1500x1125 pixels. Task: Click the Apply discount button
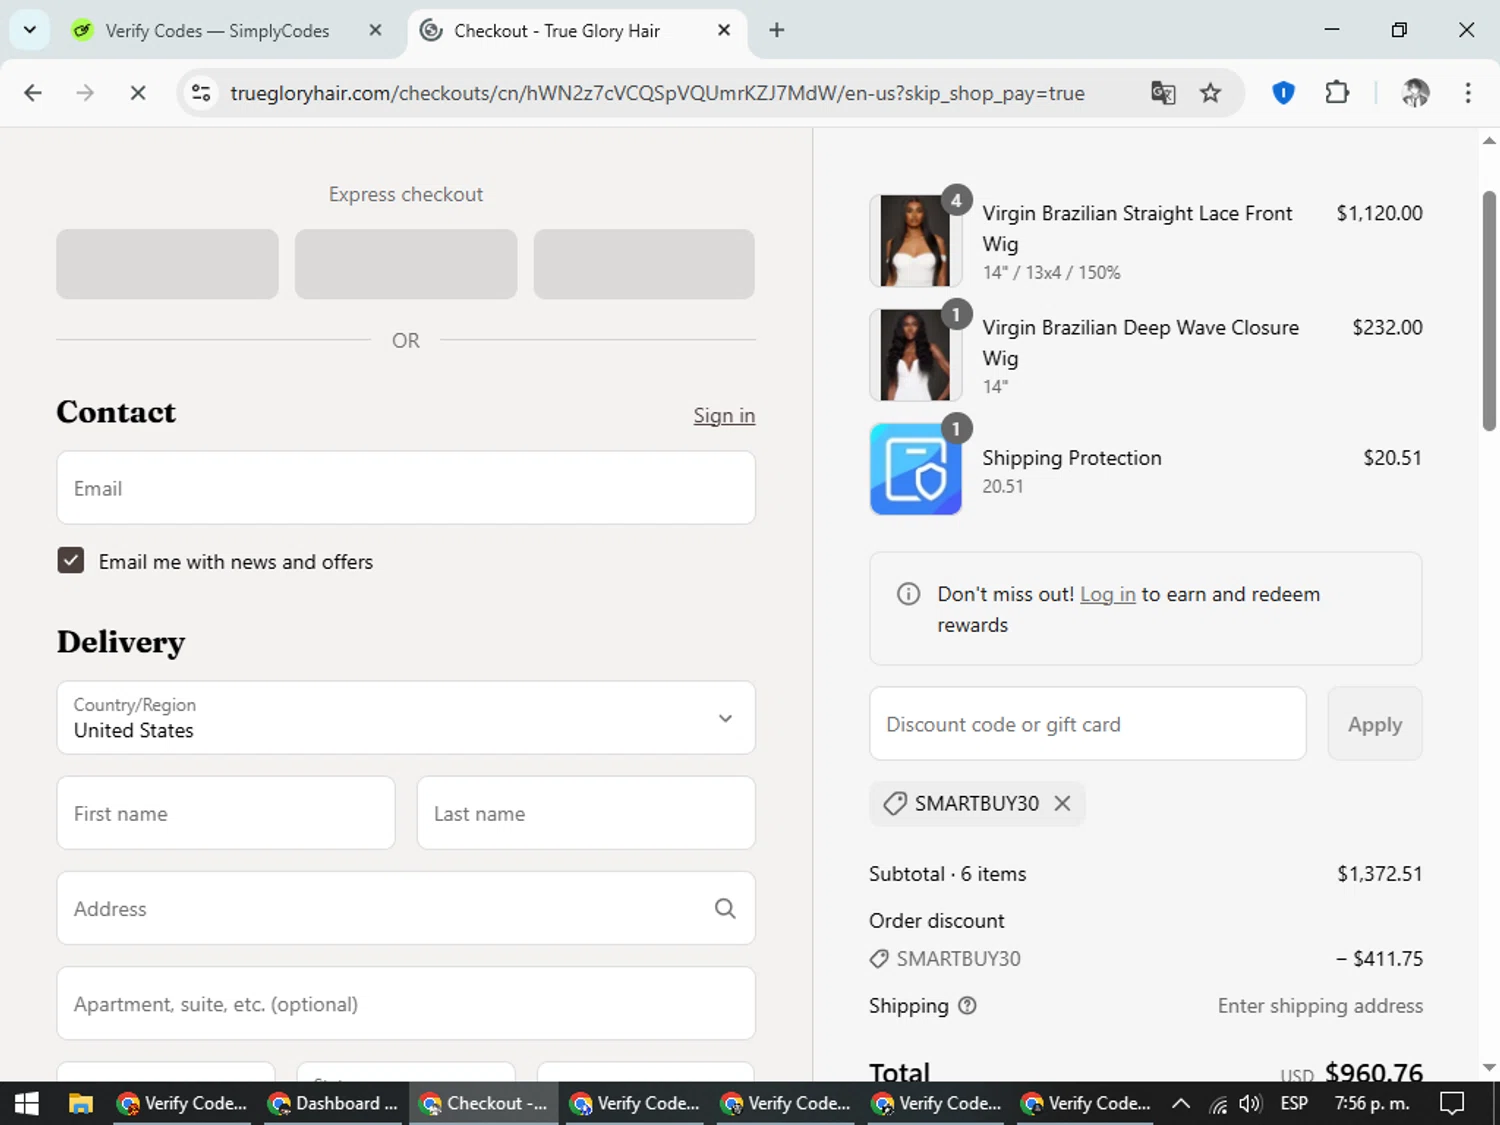(1375, 723)
